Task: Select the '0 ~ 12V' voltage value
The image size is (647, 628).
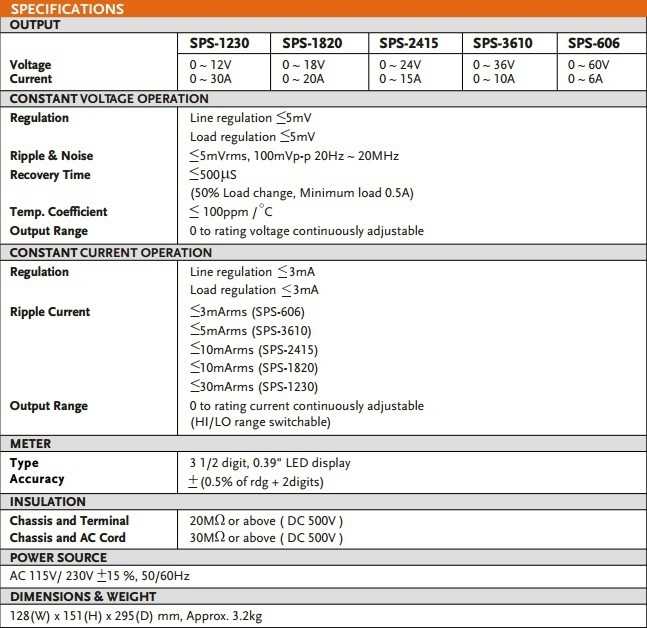Action: pos(210,65)
